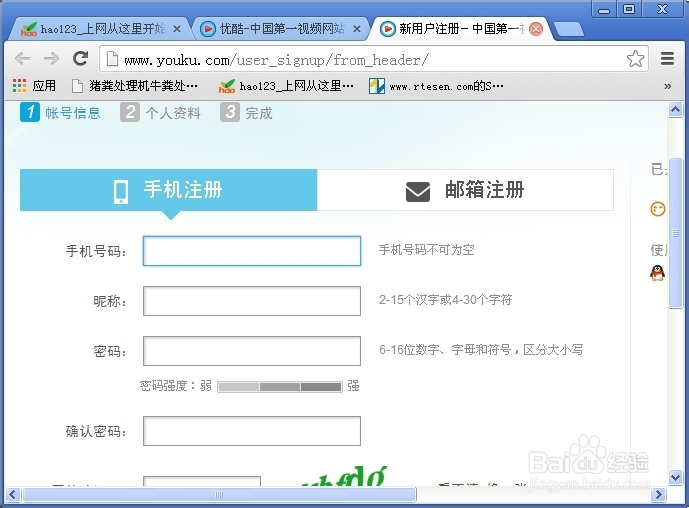The height and width of the screenshot is (508, 689).
Task: Click the horizontal scrollbar thumb
Action: [219, 494]
